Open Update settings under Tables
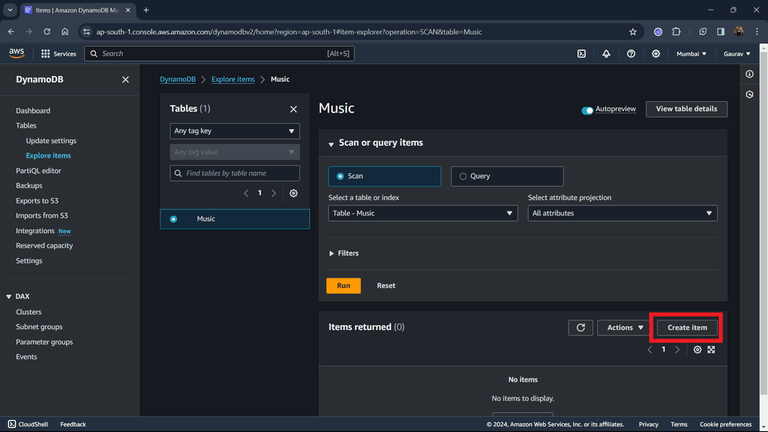768x432 pixels. tap(51, 141)
